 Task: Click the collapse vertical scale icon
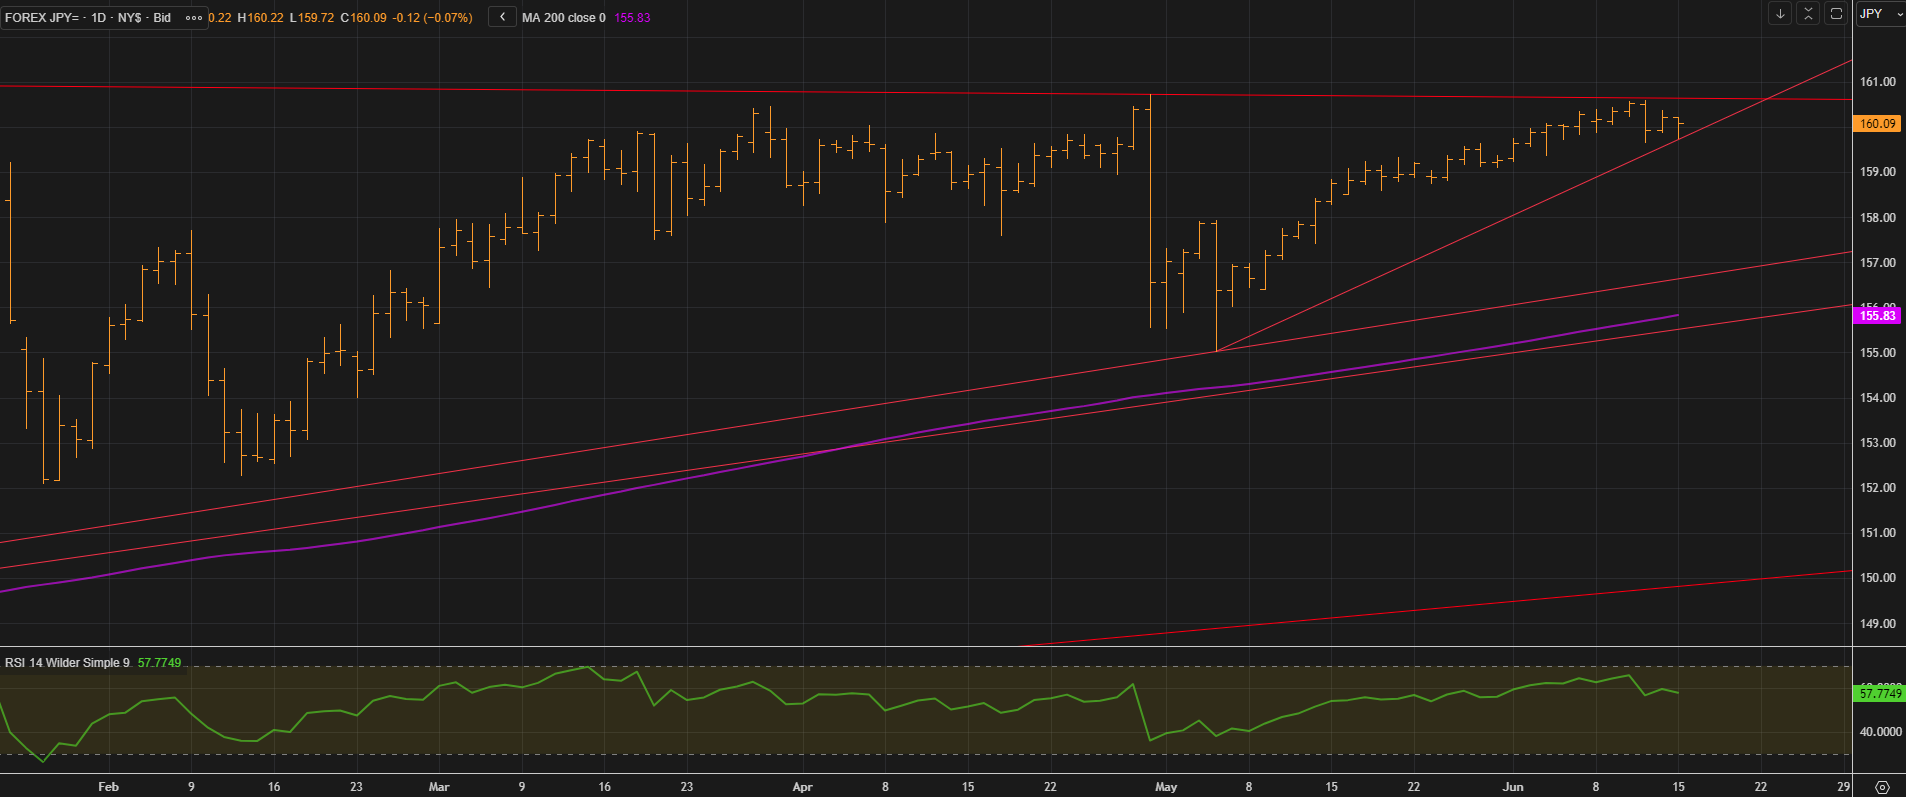coord(1808,14)
